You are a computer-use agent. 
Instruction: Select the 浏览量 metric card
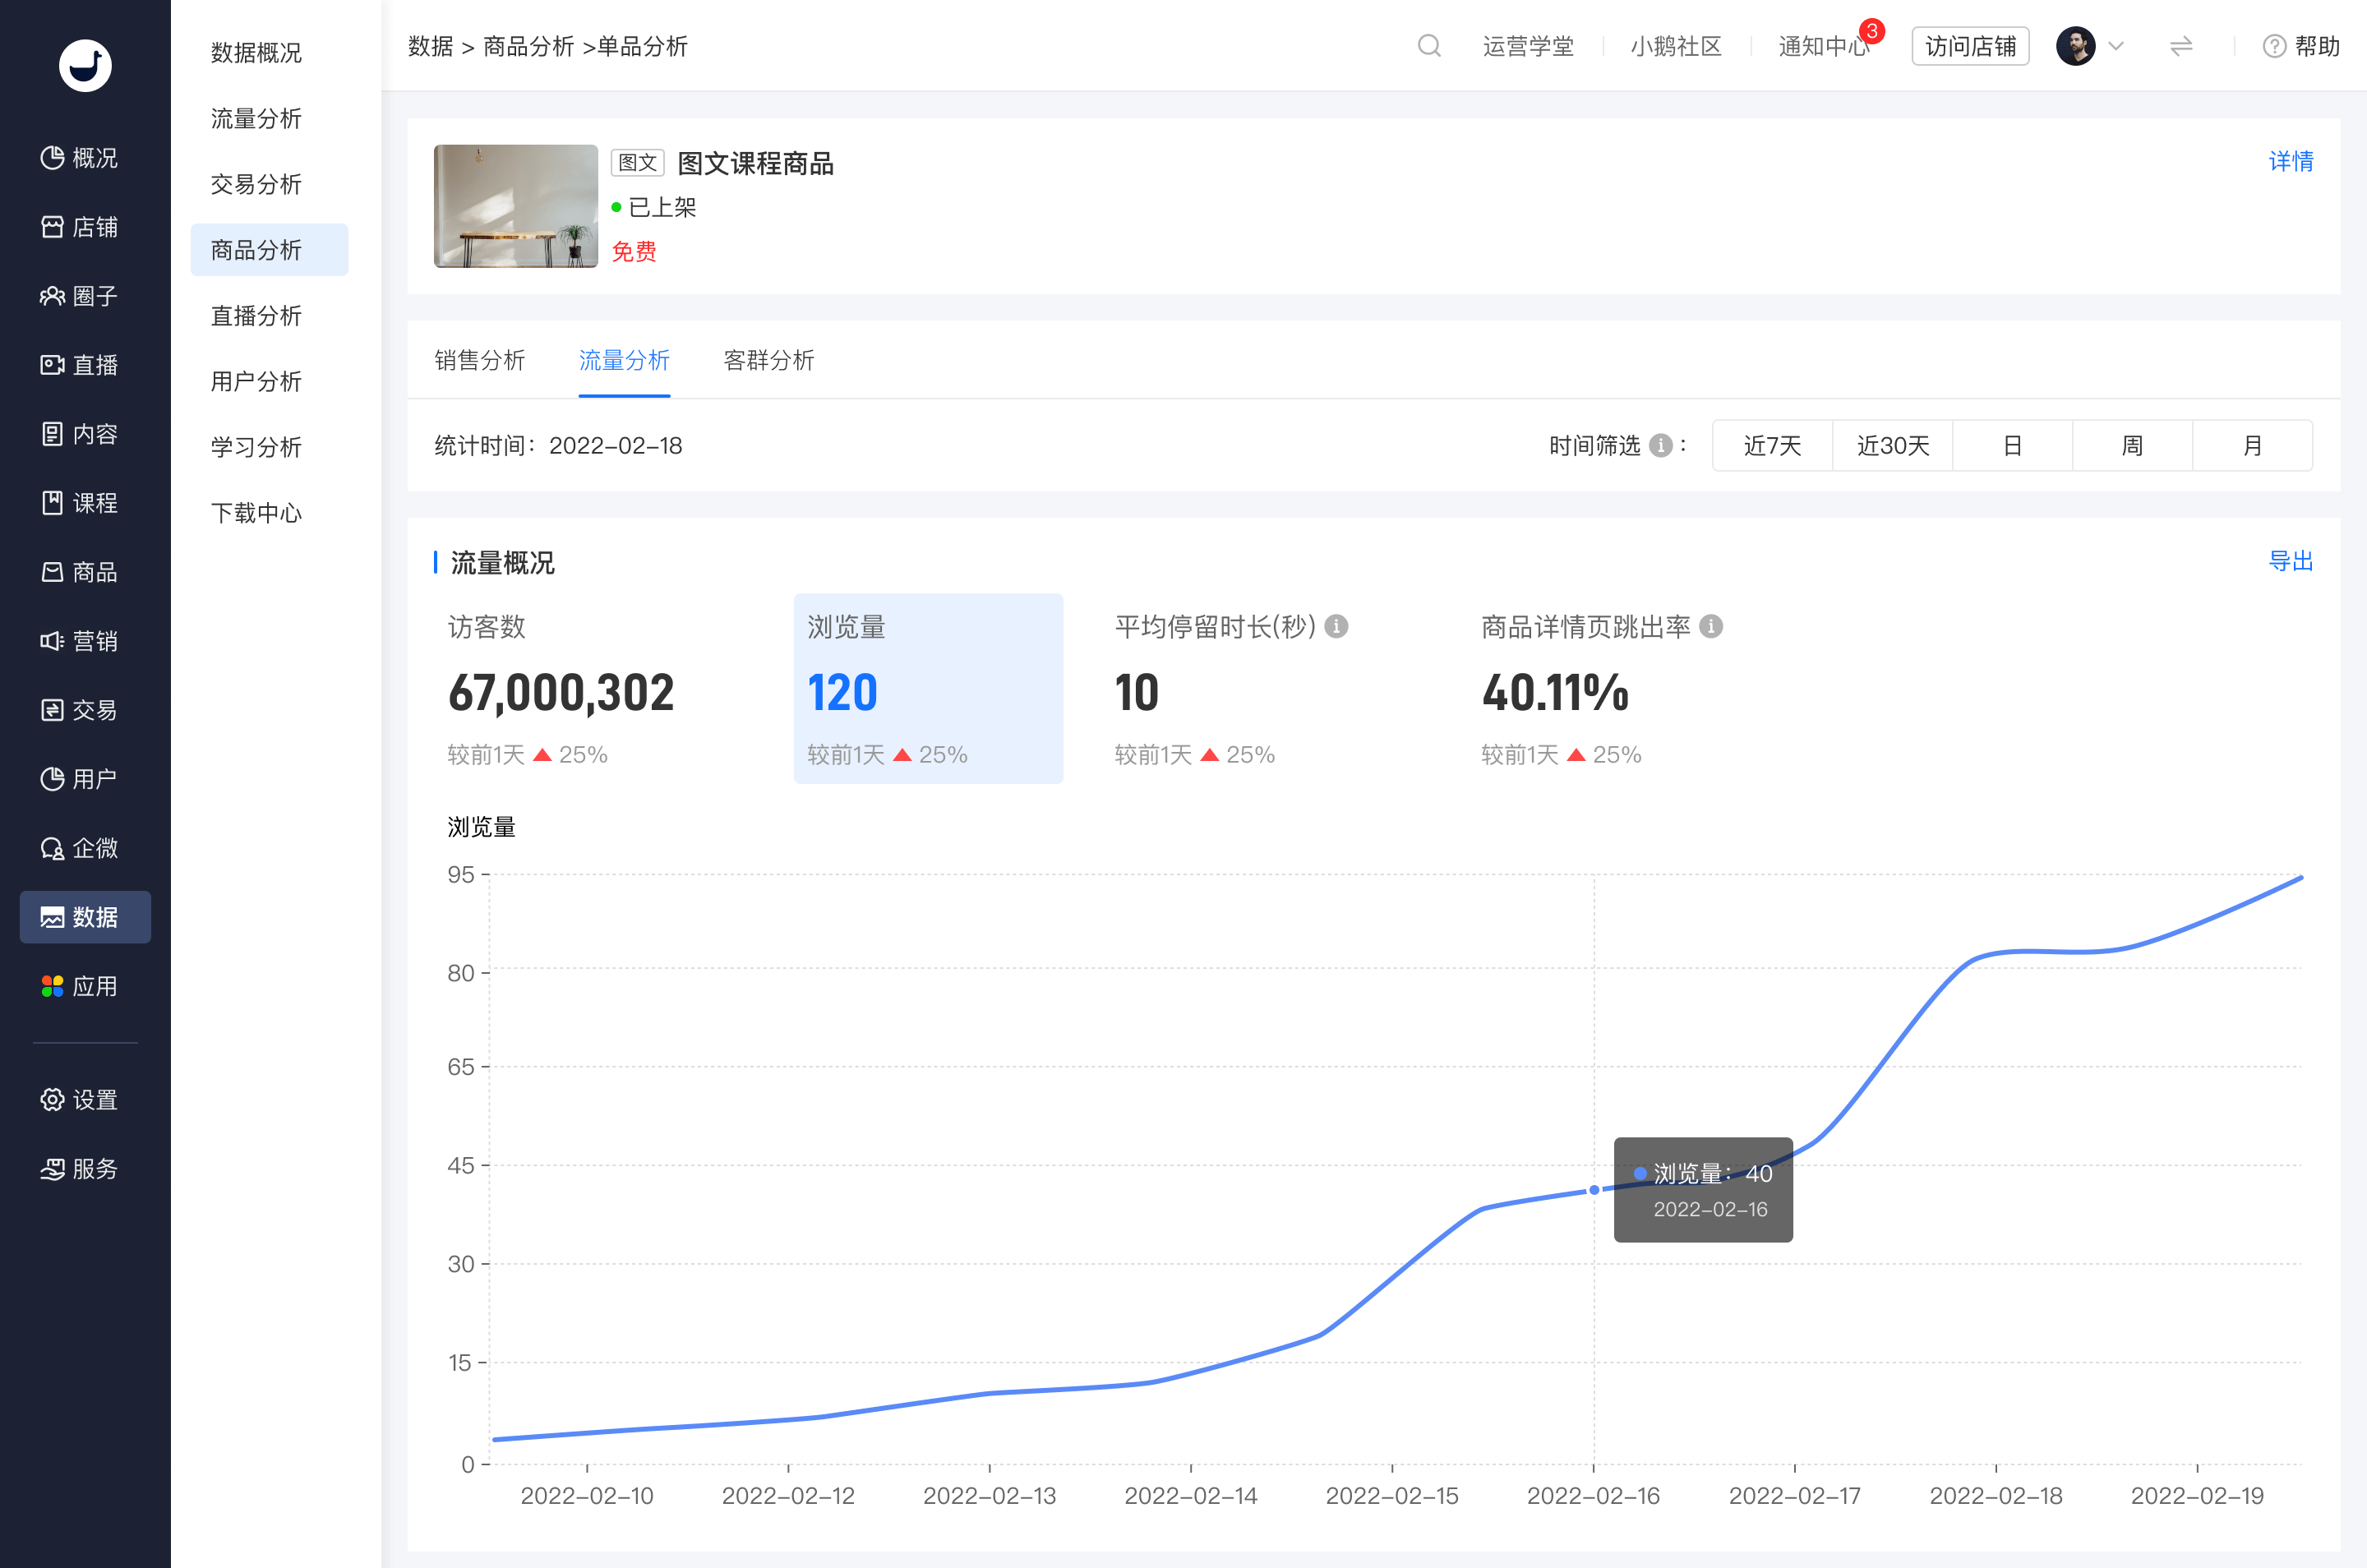[928, 689]
